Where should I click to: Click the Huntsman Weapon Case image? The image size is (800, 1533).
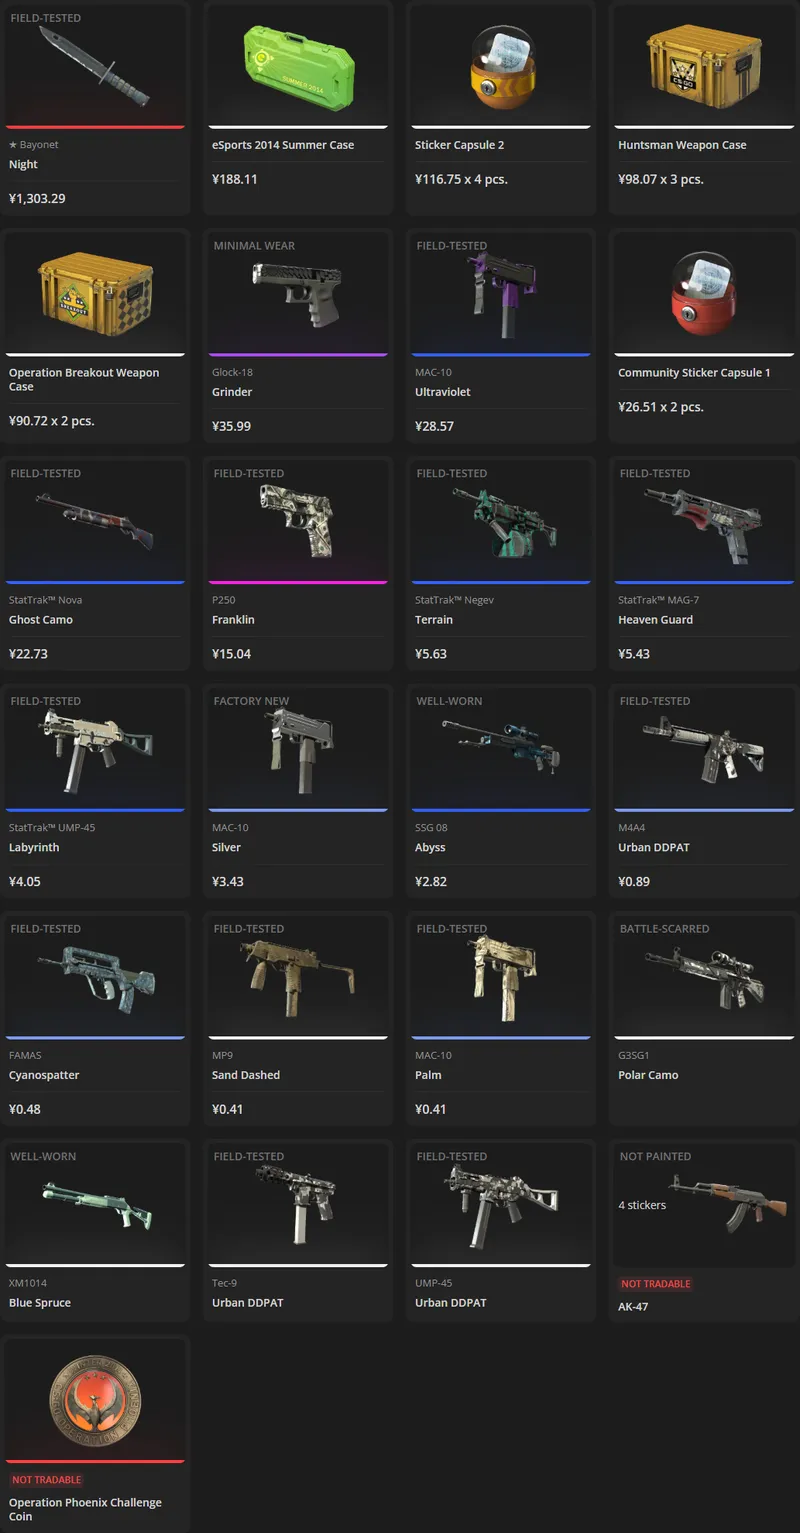point(704,65)
